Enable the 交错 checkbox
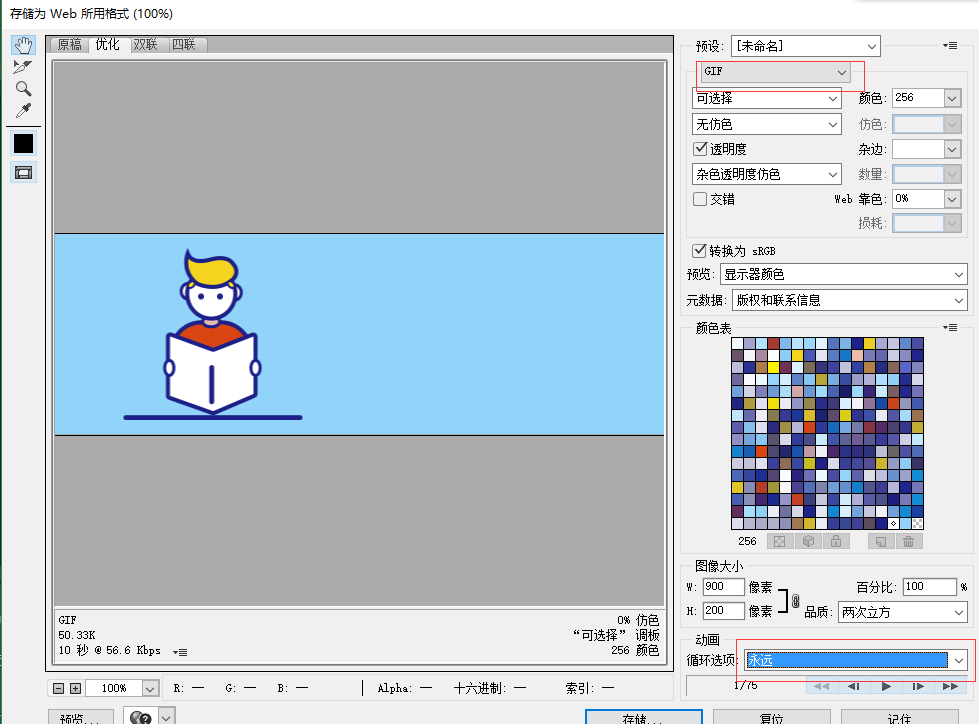 pos(701,198)
